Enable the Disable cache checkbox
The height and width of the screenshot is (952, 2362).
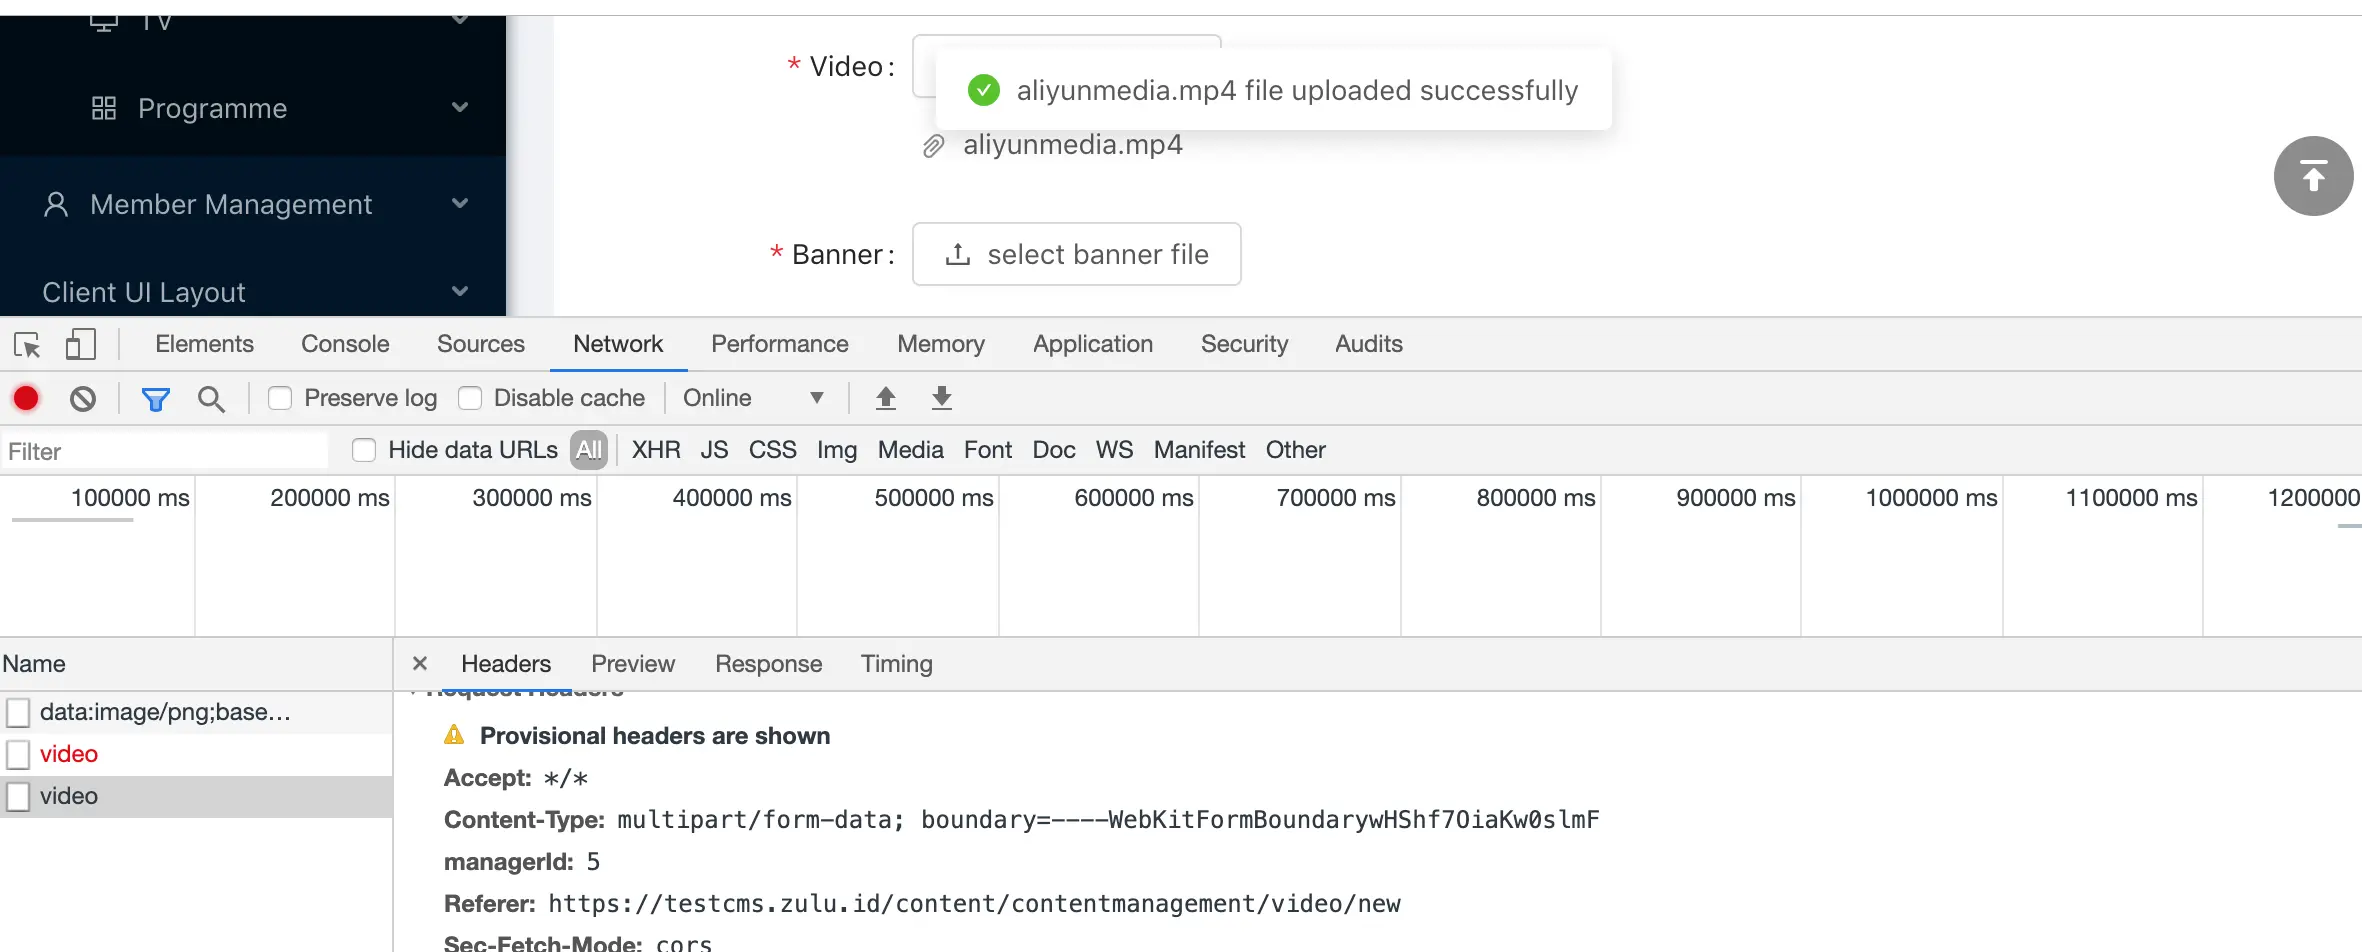tap(470, 399)
